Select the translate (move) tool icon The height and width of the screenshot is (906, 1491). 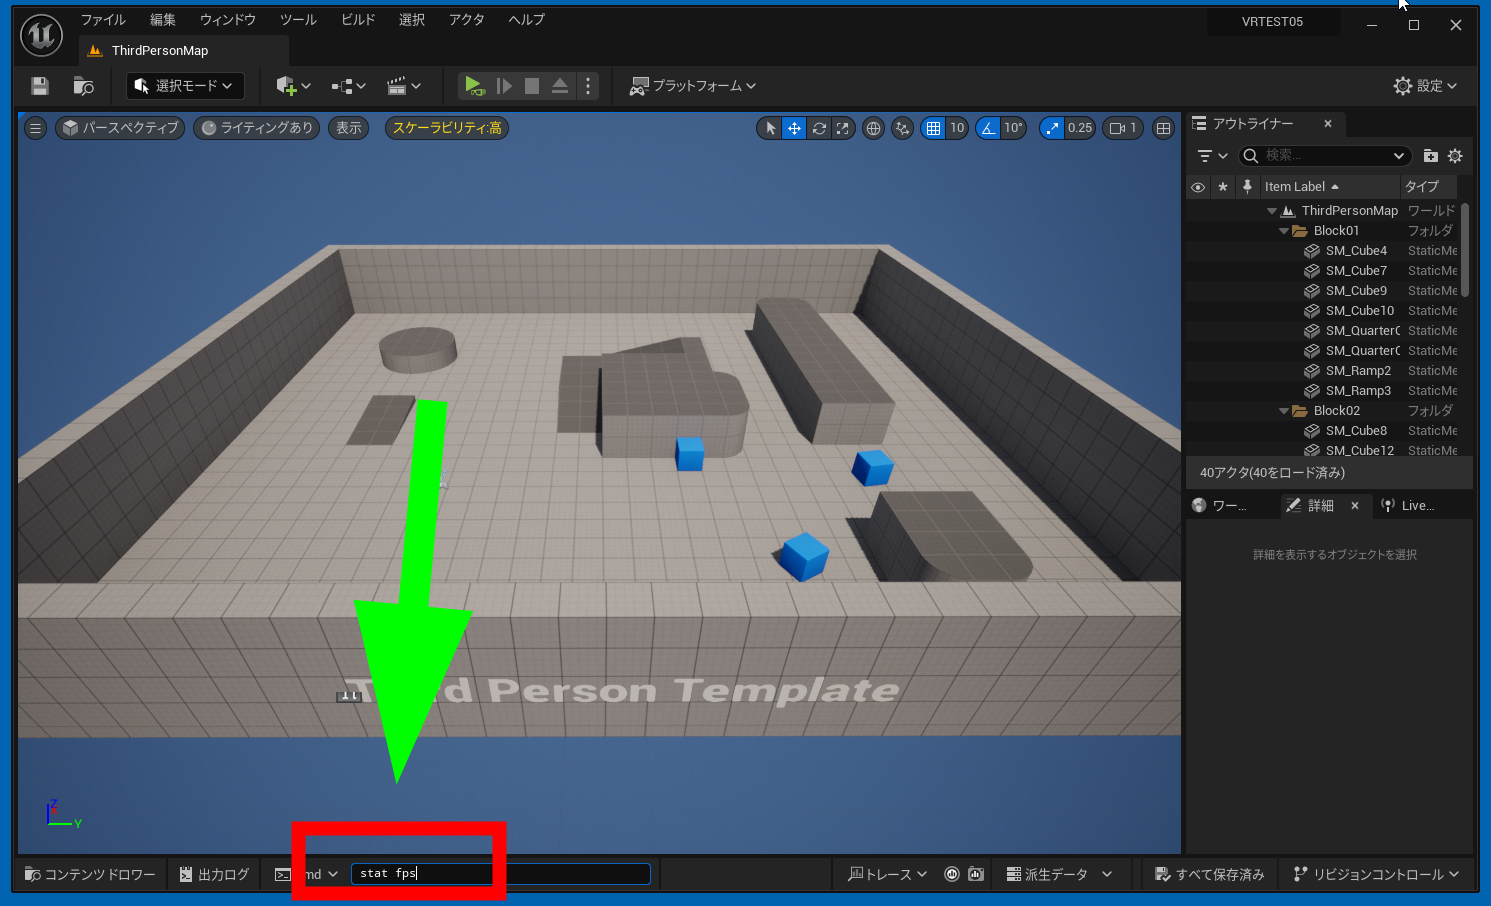click(x=794, y=128)
